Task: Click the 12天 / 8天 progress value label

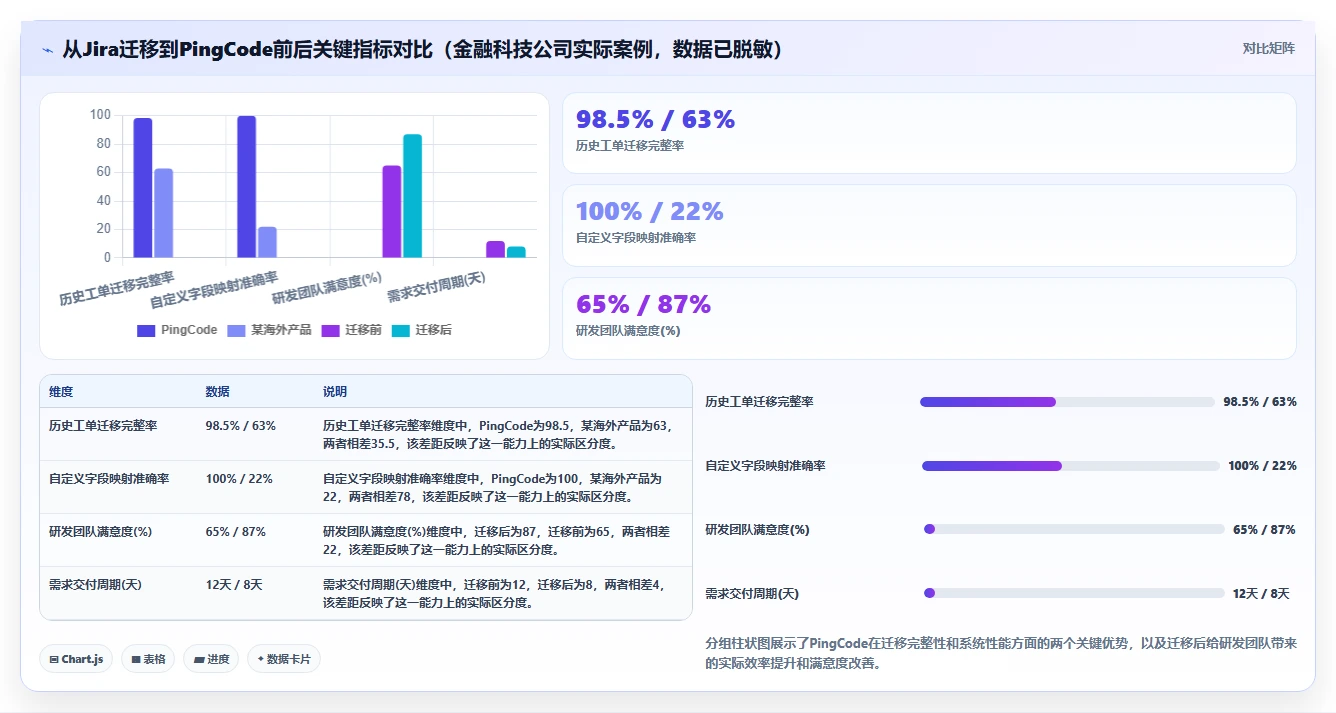Action: click(x=1261, y=593)
